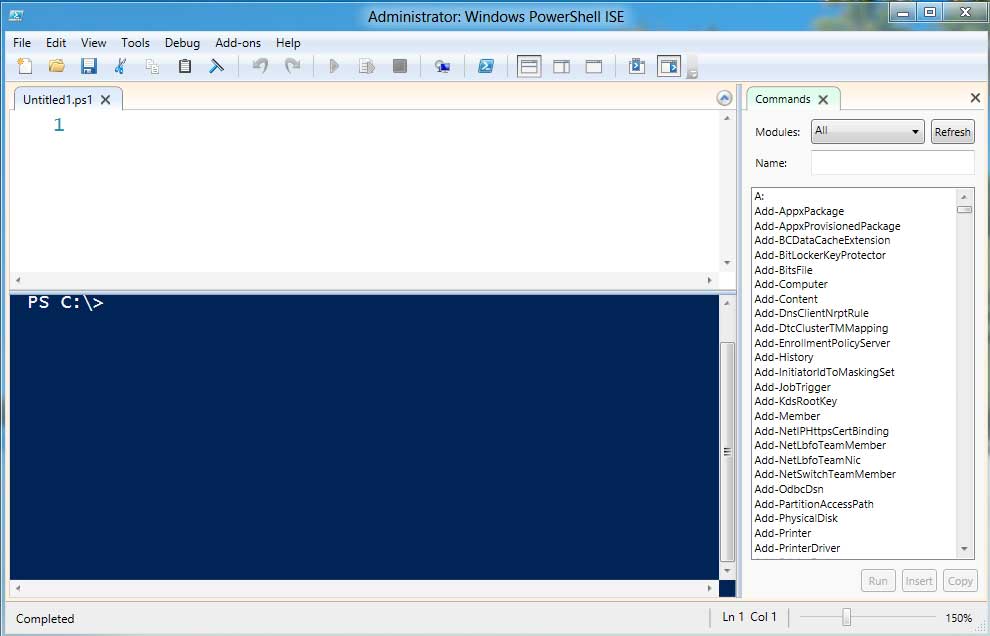The width and height of the screenshot is (990, 636).
Task: Show Command Window toolbar icon
Action: coord(636,66)
